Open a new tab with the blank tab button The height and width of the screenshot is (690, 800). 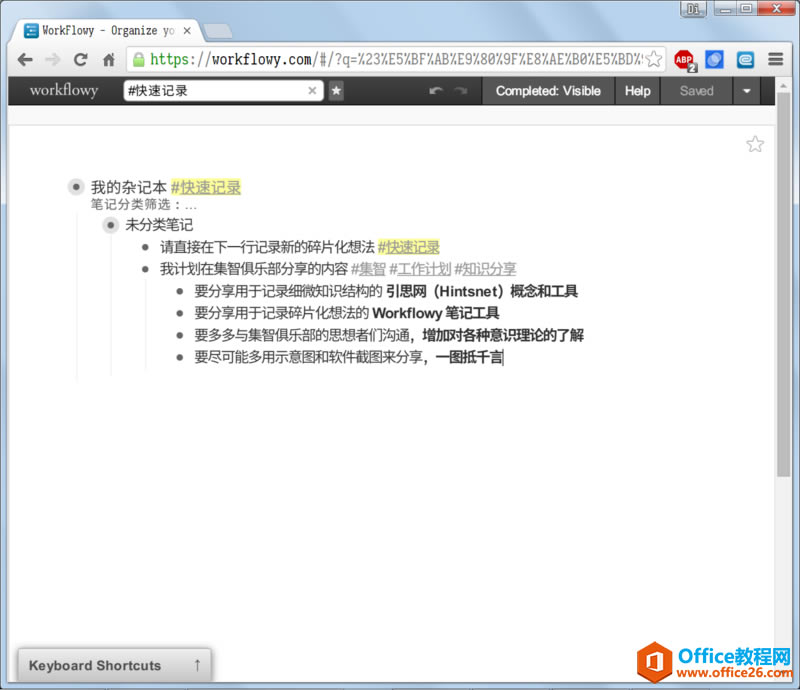click(x=217, y=31)
